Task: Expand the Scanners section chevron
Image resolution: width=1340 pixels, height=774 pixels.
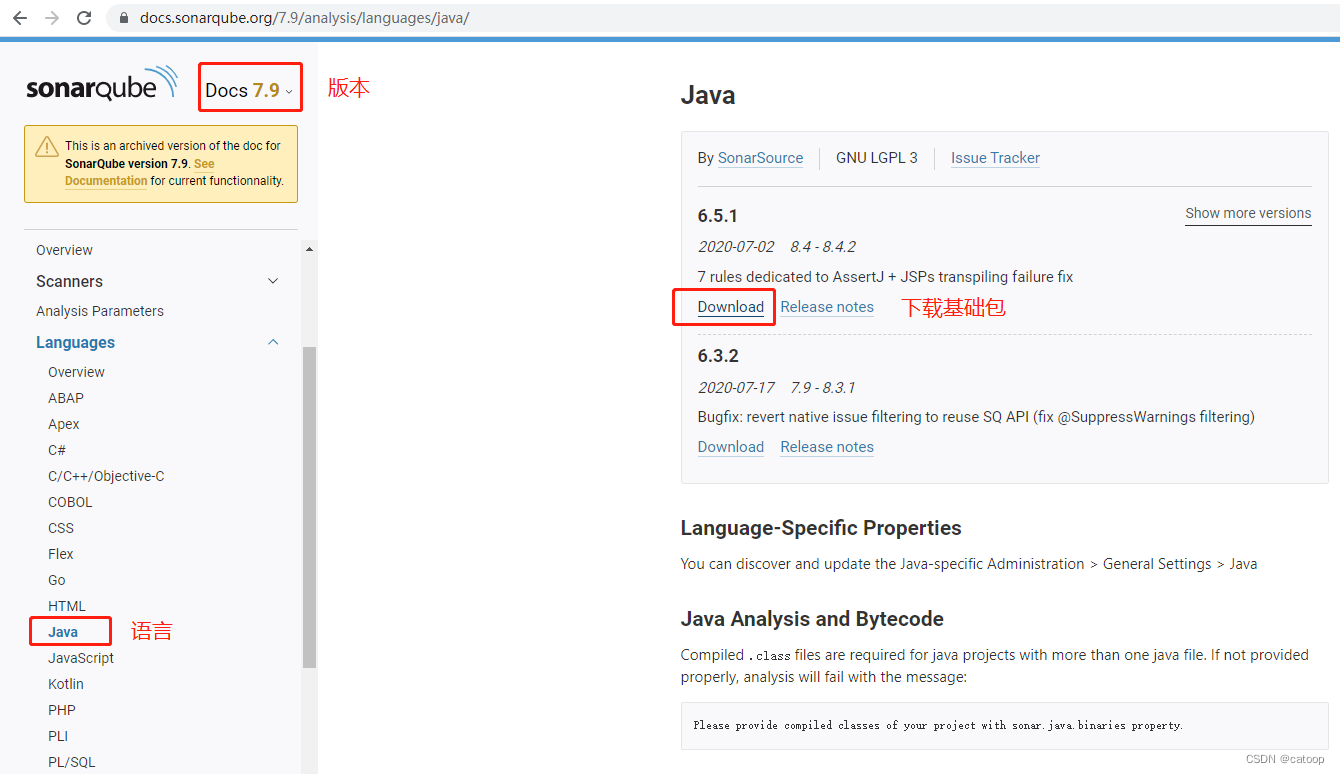Action: 273,282
